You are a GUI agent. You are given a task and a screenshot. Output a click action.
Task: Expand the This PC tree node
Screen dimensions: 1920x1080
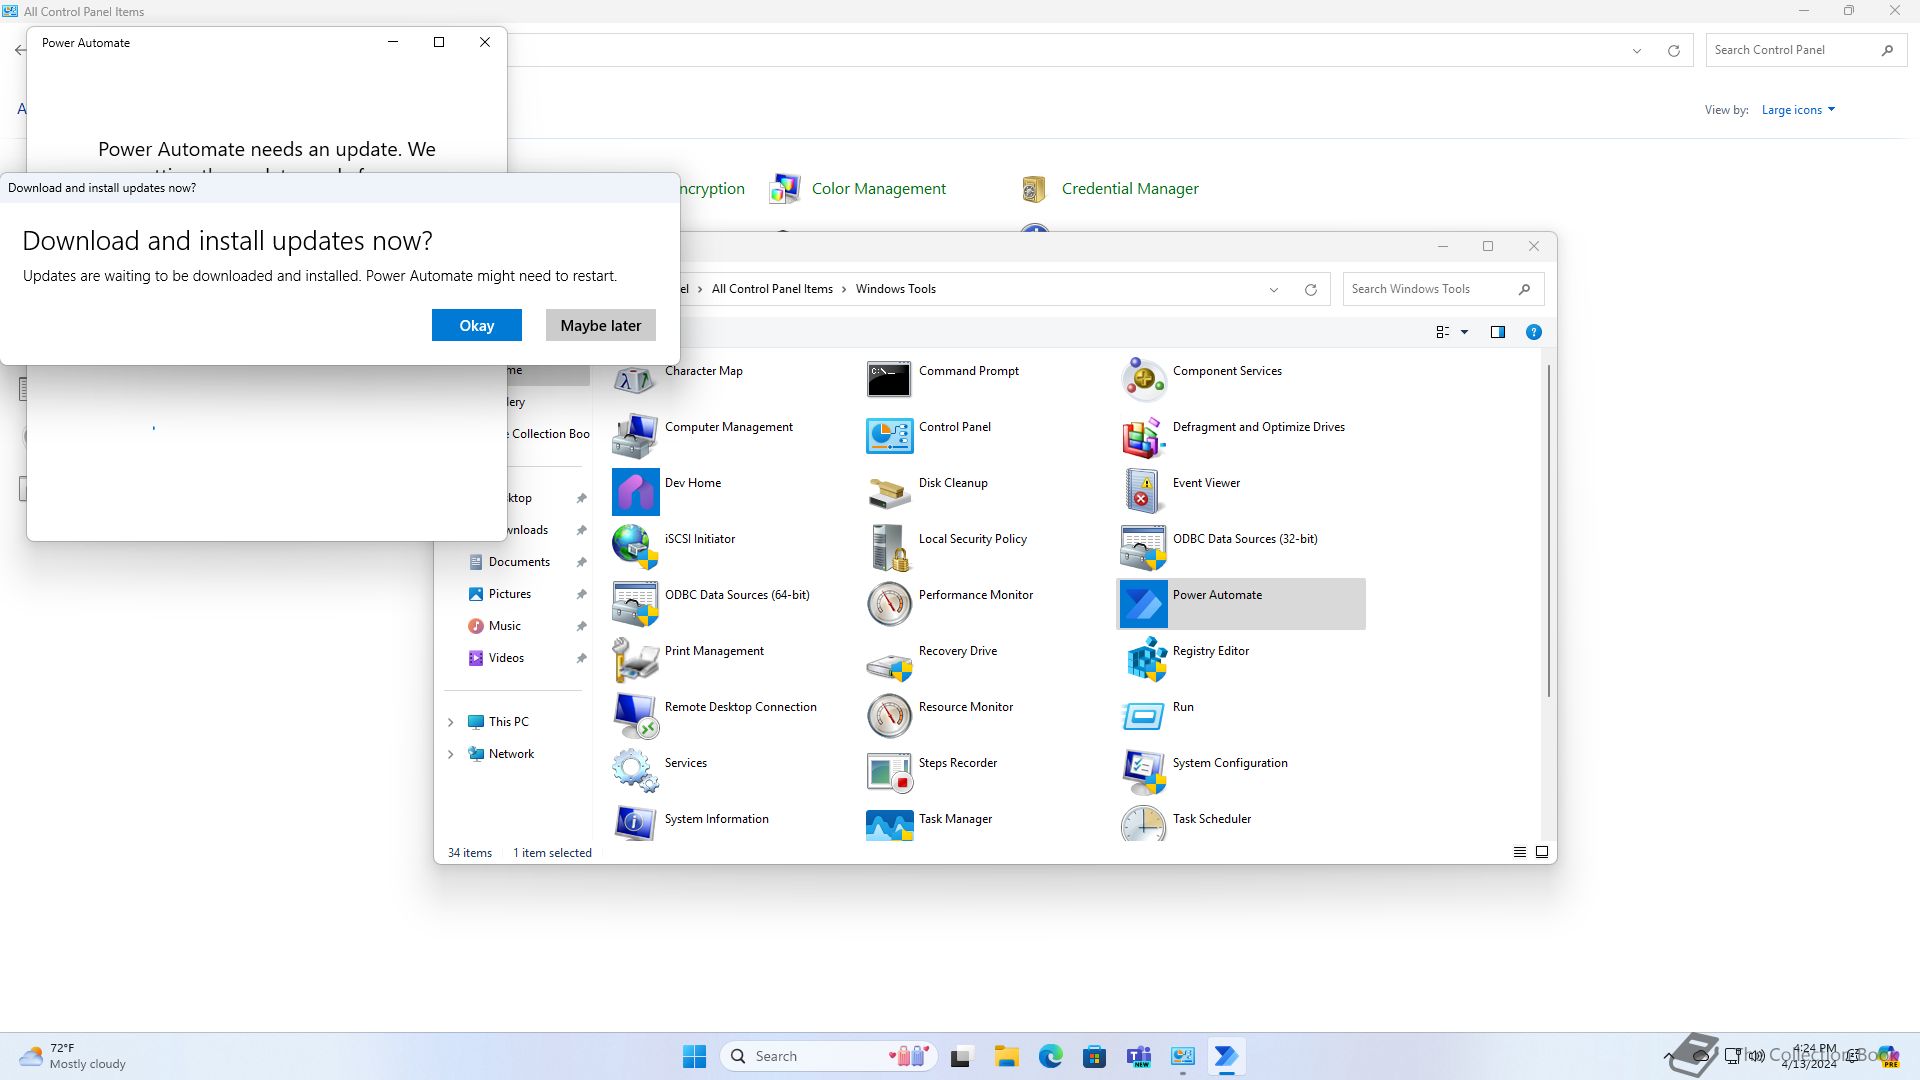pyautogui.click(x=450, y=722)
